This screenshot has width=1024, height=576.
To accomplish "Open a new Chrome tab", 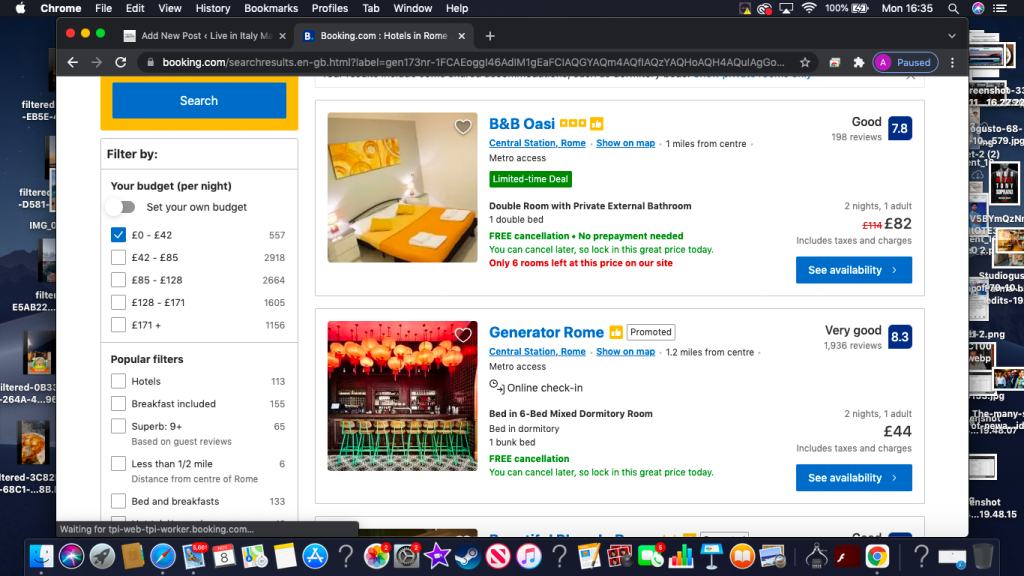I will click(490, 36).
